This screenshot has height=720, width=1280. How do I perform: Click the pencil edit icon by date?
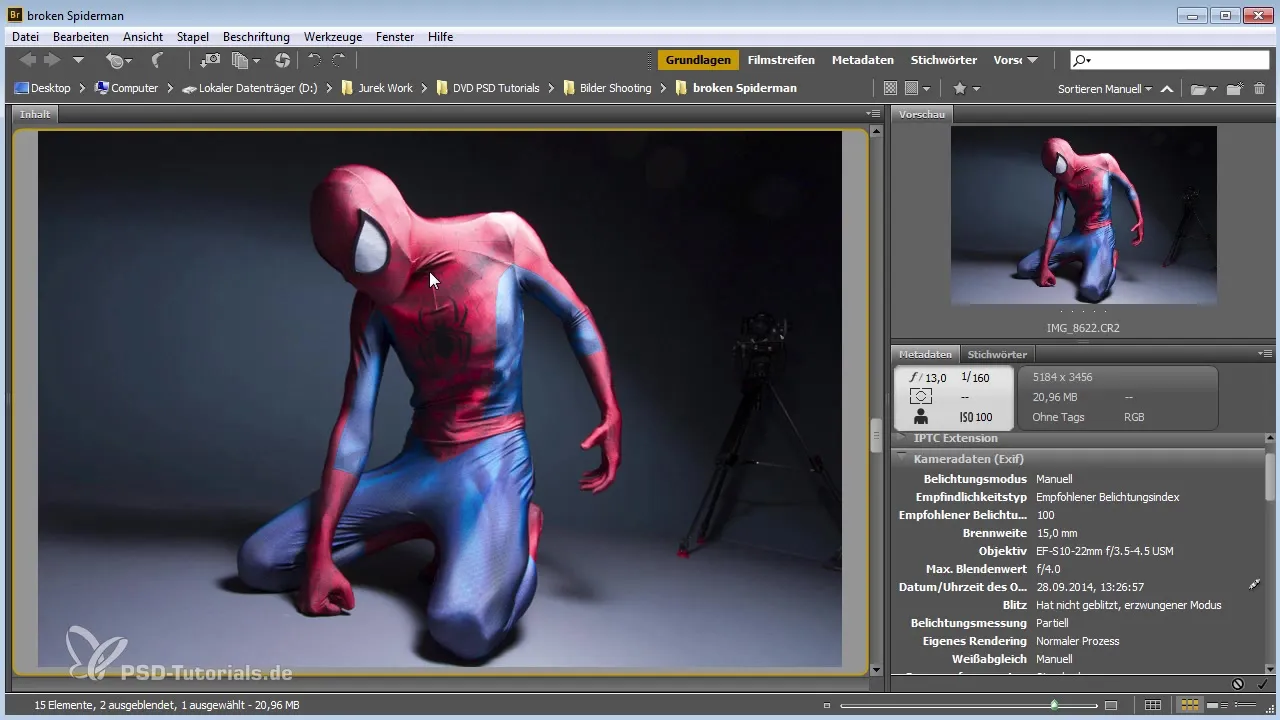pyautogui.click(x=1254, y=584)
